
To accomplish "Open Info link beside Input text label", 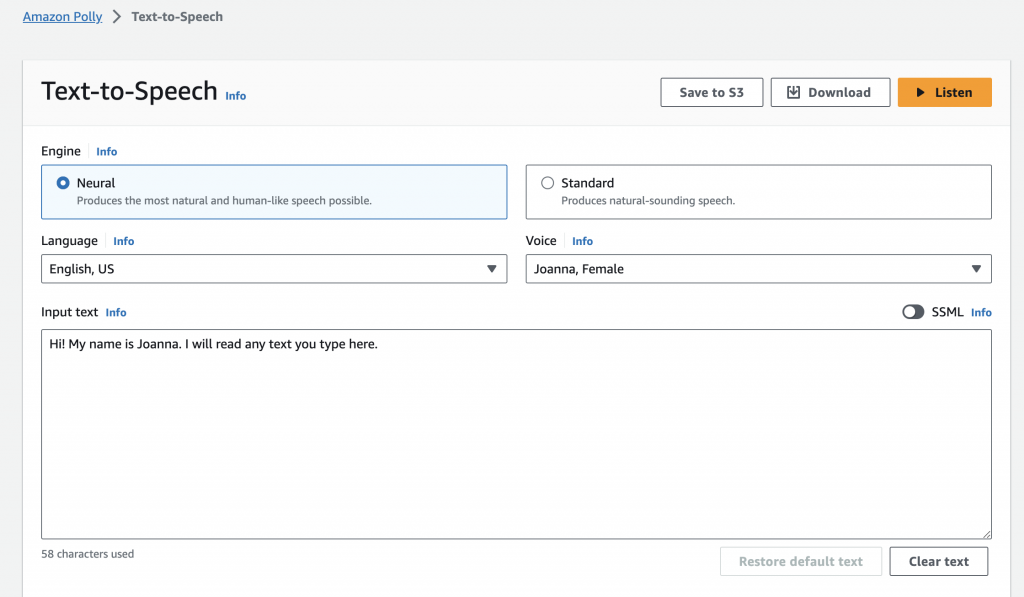I will pyautogui.click(x=116, y=313).
